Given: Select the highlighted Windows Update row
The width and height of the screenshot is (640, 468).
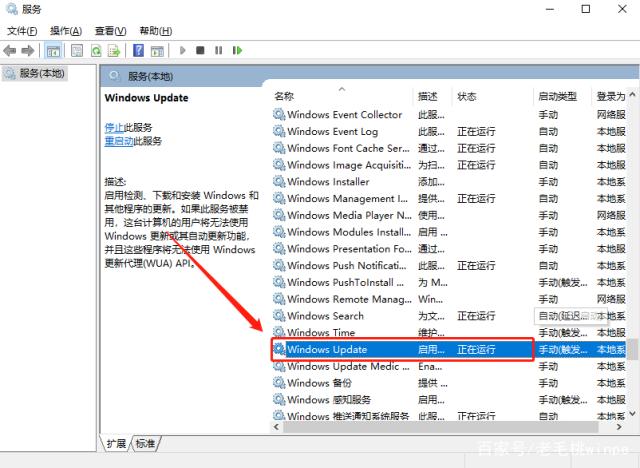Looking at the screenshot, I should coord(449,349).
